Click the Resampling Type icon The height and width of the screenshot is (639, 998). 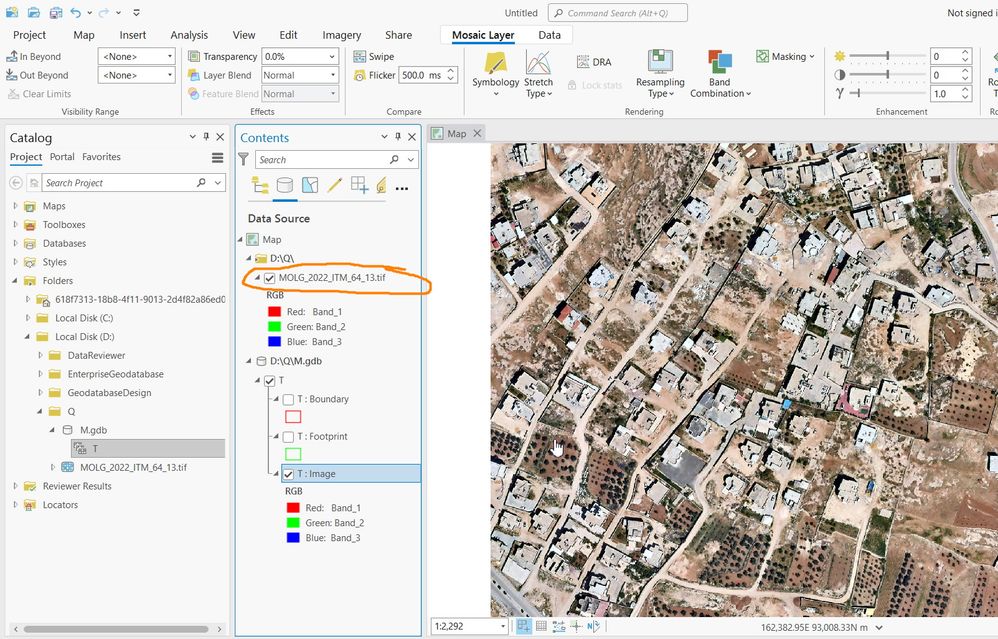pos(659,64)
